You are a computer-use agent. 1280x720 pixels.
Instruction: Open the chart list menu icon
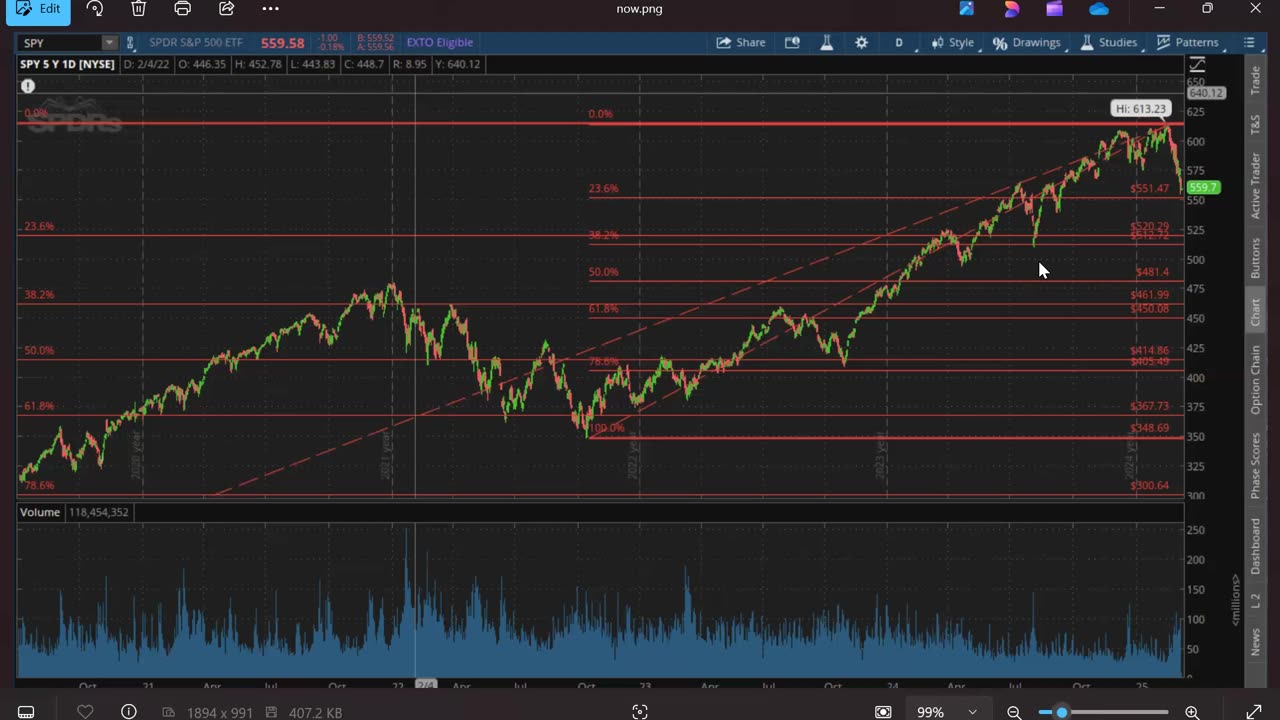coord(1249,43)
